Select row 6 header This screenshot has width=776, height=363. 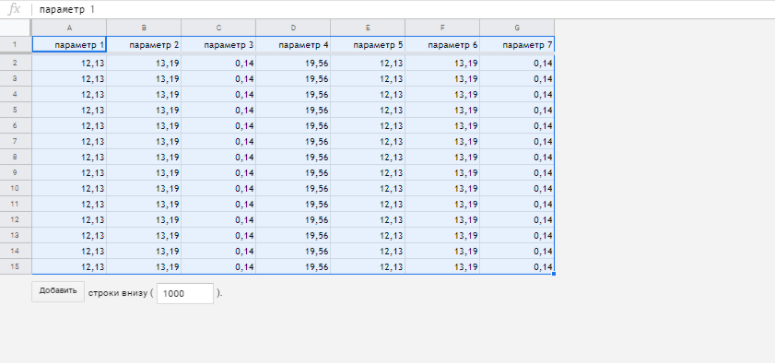15,126
